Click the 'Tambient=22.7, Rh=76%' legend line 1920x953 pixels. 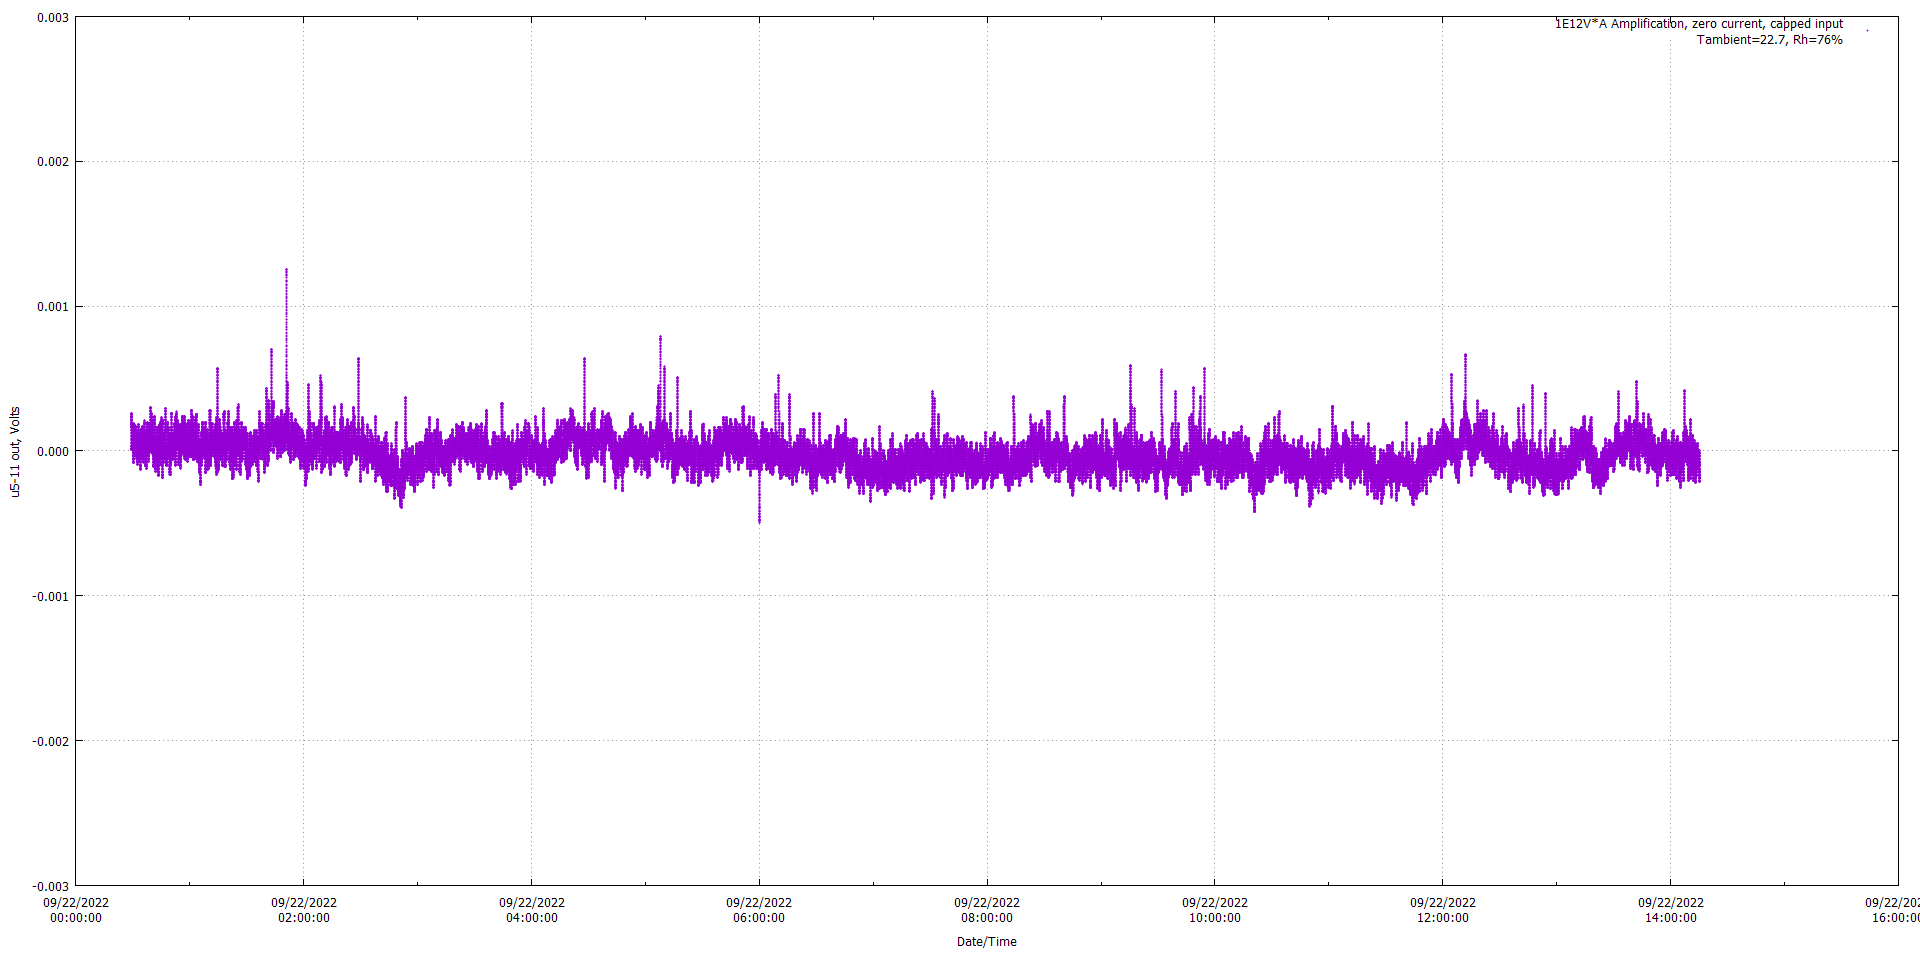[1770, 40]
